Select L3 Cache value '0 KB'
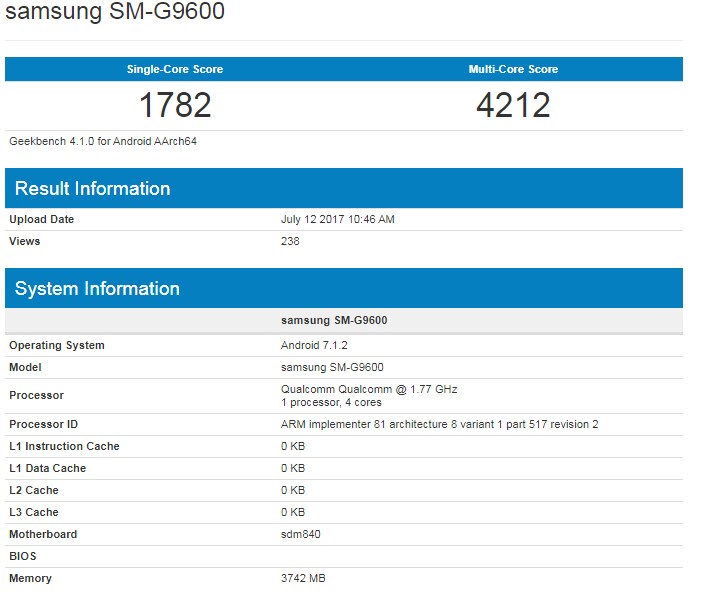The width and height of the screenshot is (711, 600). tap(292, 512)
